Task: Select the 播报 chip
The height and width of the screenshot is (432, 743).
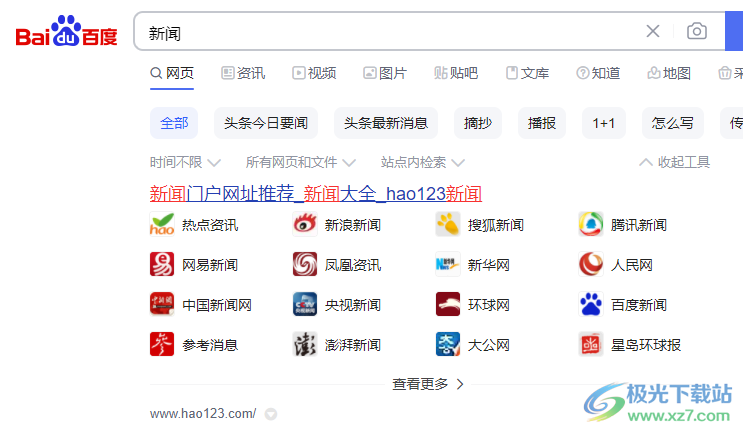Action: [542, 123]
